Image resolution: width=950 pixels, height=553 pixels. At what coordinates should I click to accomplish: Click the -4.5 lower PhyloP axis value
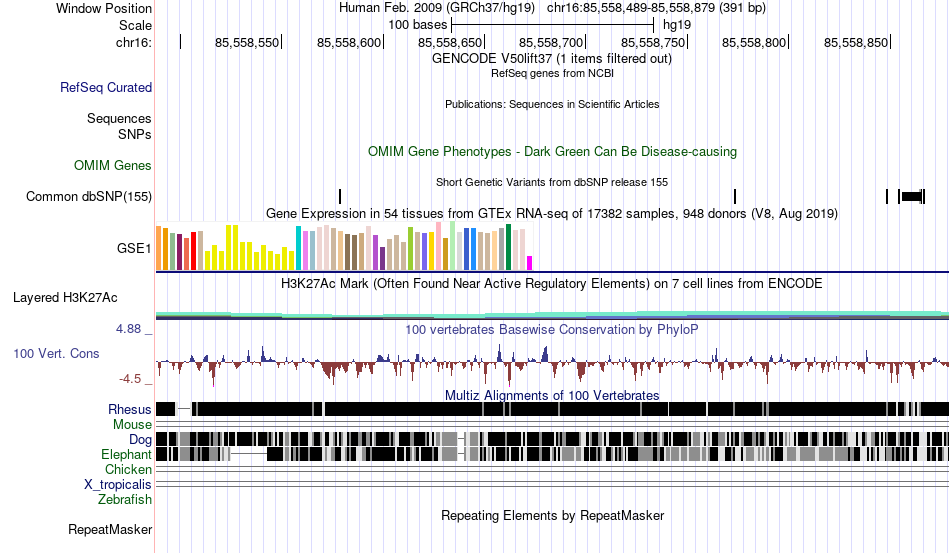pos(130,379)
